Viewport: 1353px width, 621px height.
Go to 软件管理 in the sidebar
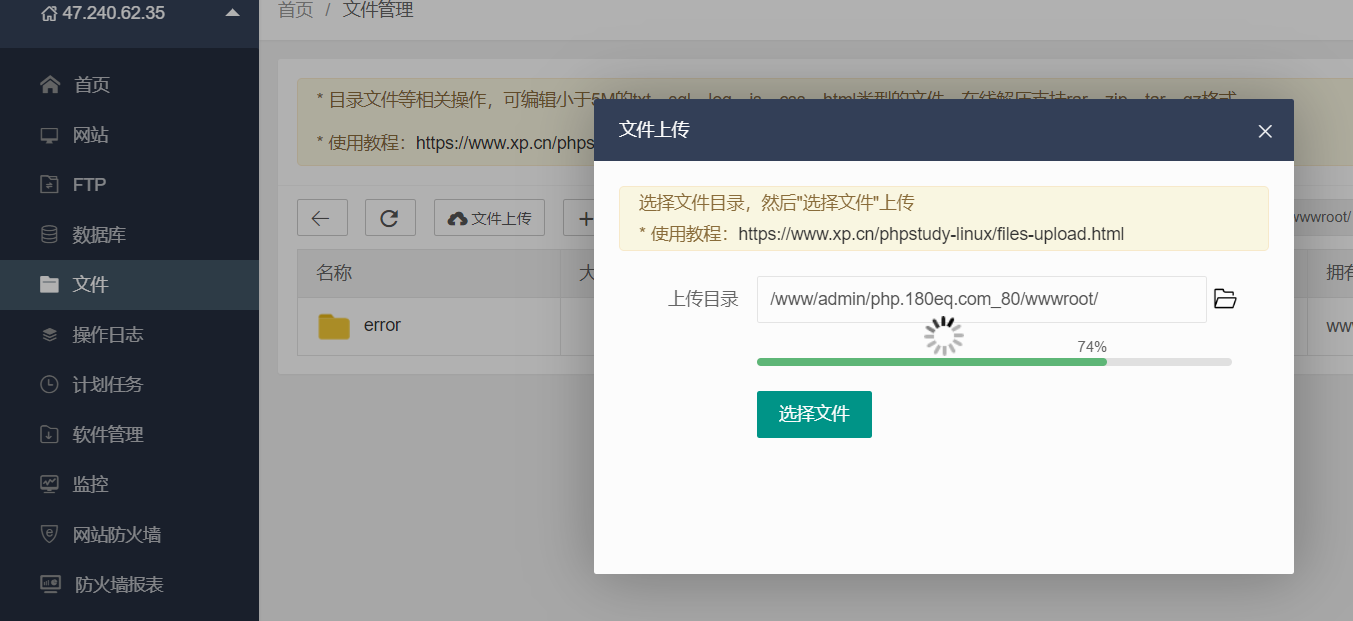pyautogui.click(x=107, y=435)
